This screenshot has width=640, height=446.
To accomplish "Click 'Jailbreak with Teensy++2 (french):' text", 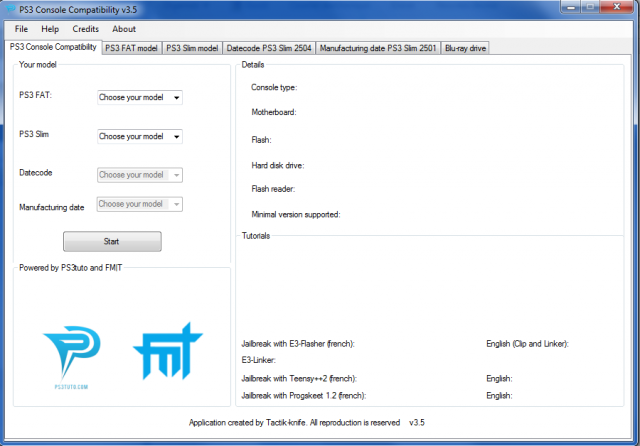I will click(299, 378).
